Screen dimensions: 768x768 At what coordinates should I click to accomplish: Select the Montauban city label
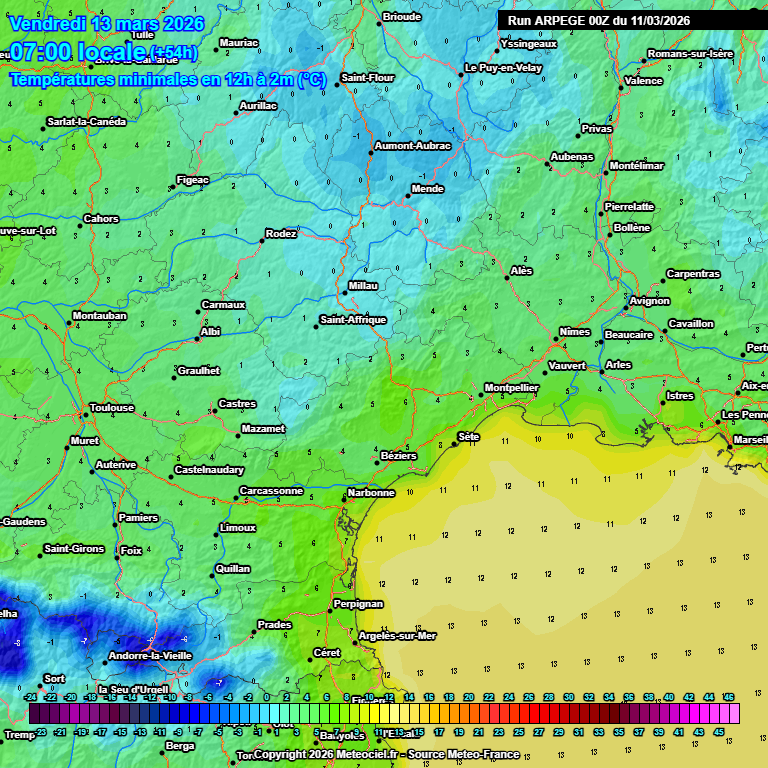(x=100, y=316)
